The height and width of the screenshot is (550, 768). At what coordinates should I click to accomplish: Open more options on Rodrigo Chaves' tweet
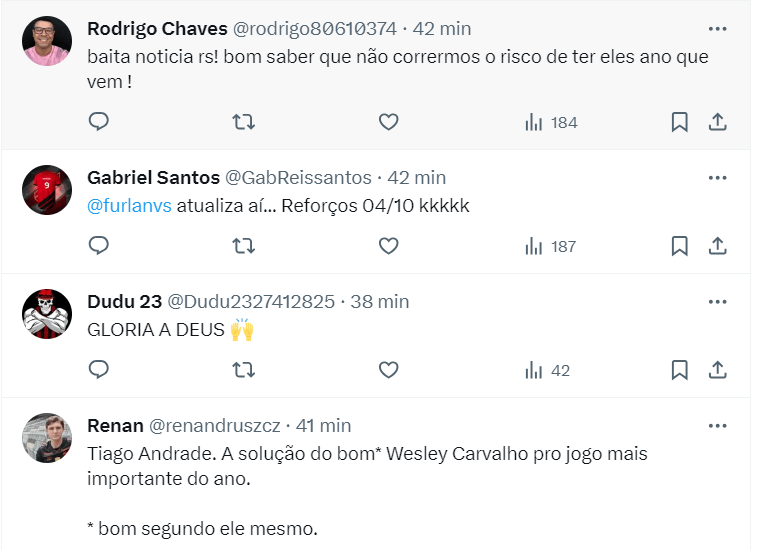pyautogui.click(x=717, y=29)
